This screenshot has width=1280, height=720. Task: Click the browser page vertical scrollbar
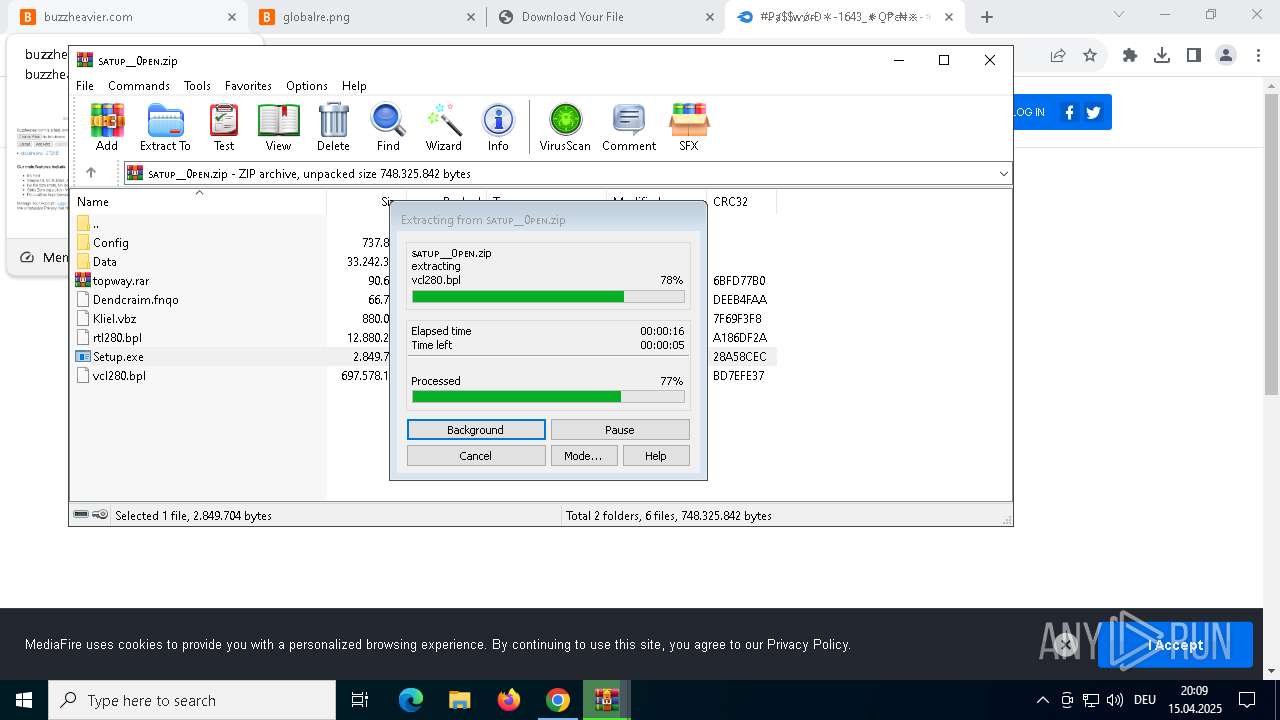click(1272, 245)
